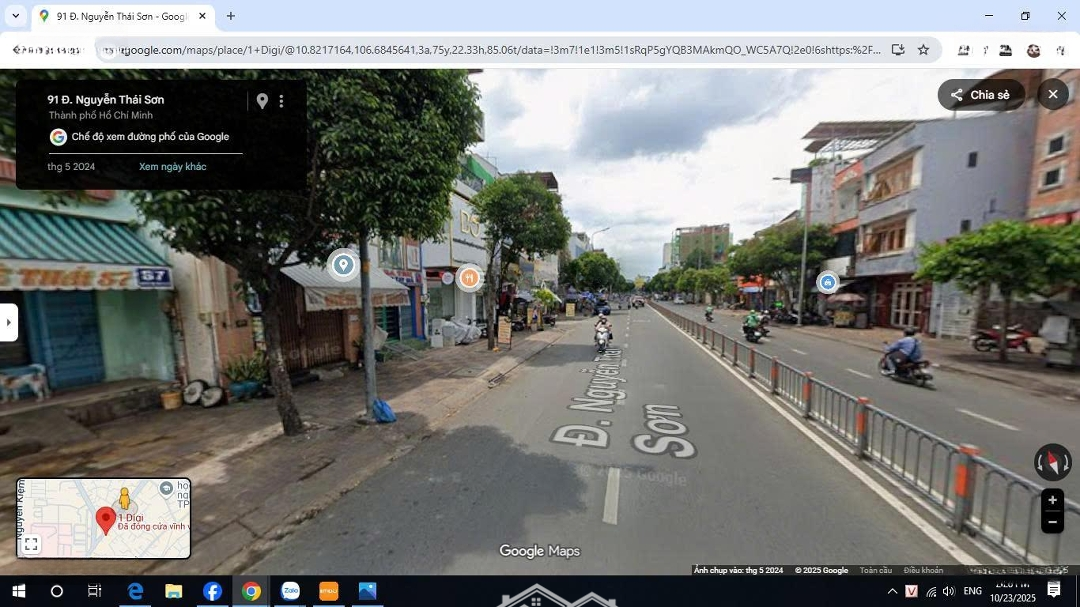Click 'Xem ngày khác' to see other dates

coord(172,167)
